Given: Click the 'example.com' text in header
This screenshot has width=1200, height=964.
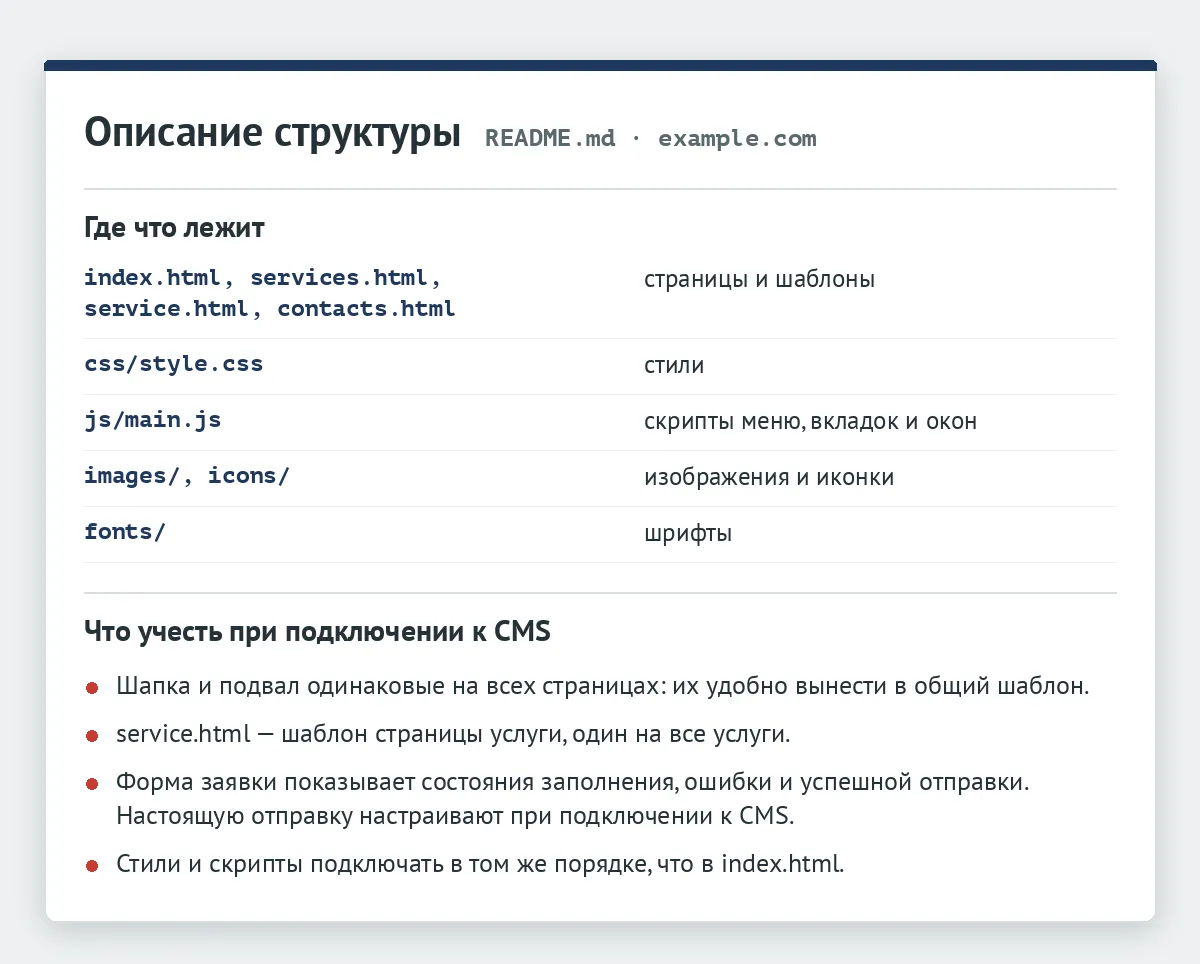Looking at the screenshot, I should coord(737,139).
